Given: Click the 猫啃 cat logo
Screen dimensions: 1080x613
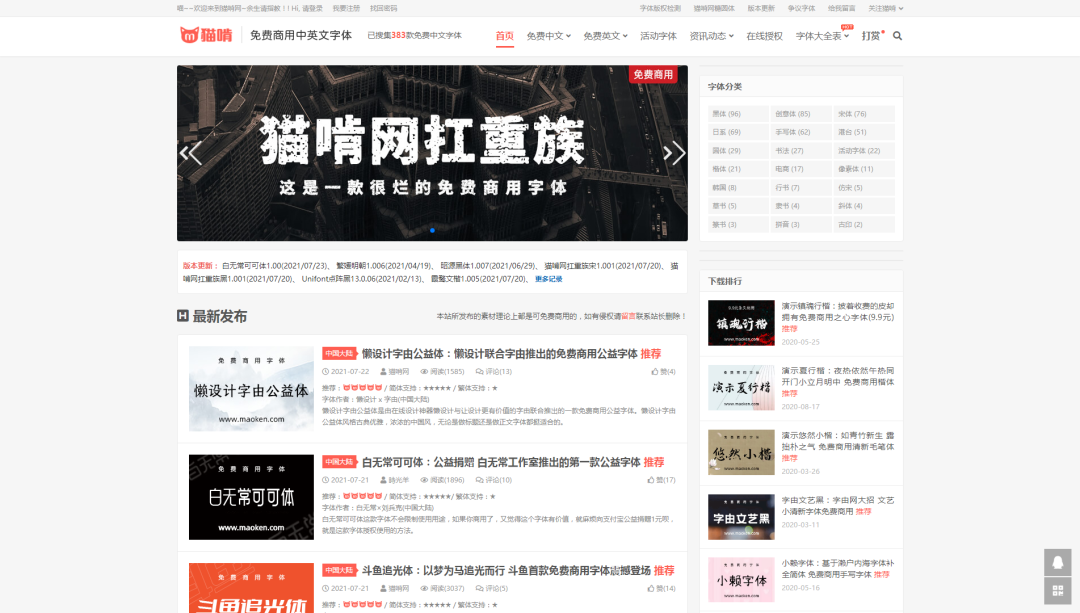Looking at the screenshot, I should (x=206, y=35).
